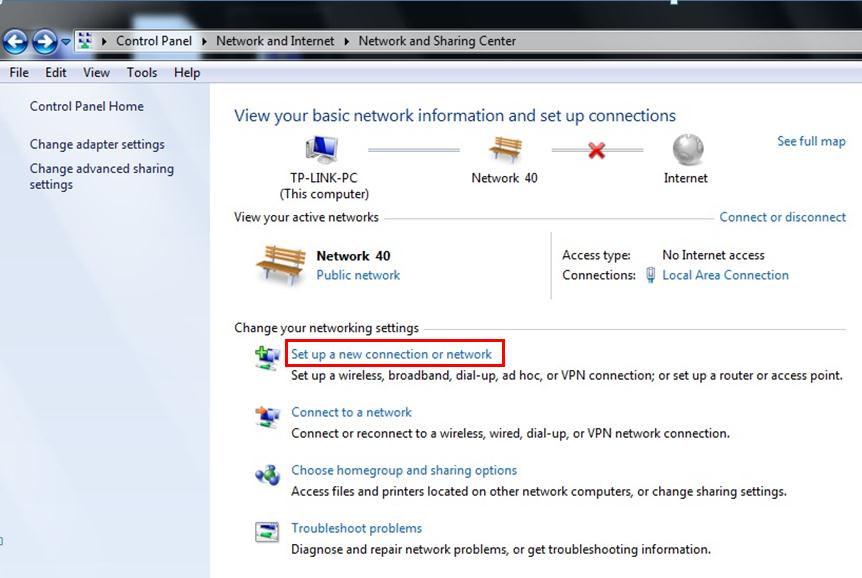This screenshot has height=578, width=862.
Task: Click Set up a new connection or network
Action: [x=392, y=354]
